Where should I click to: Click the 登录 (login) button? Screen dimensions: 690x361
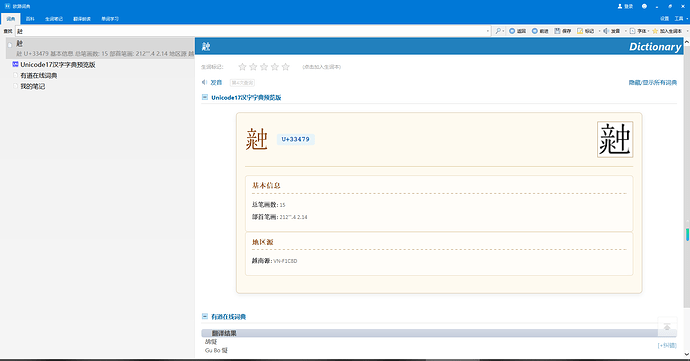[x=625, y=6]
